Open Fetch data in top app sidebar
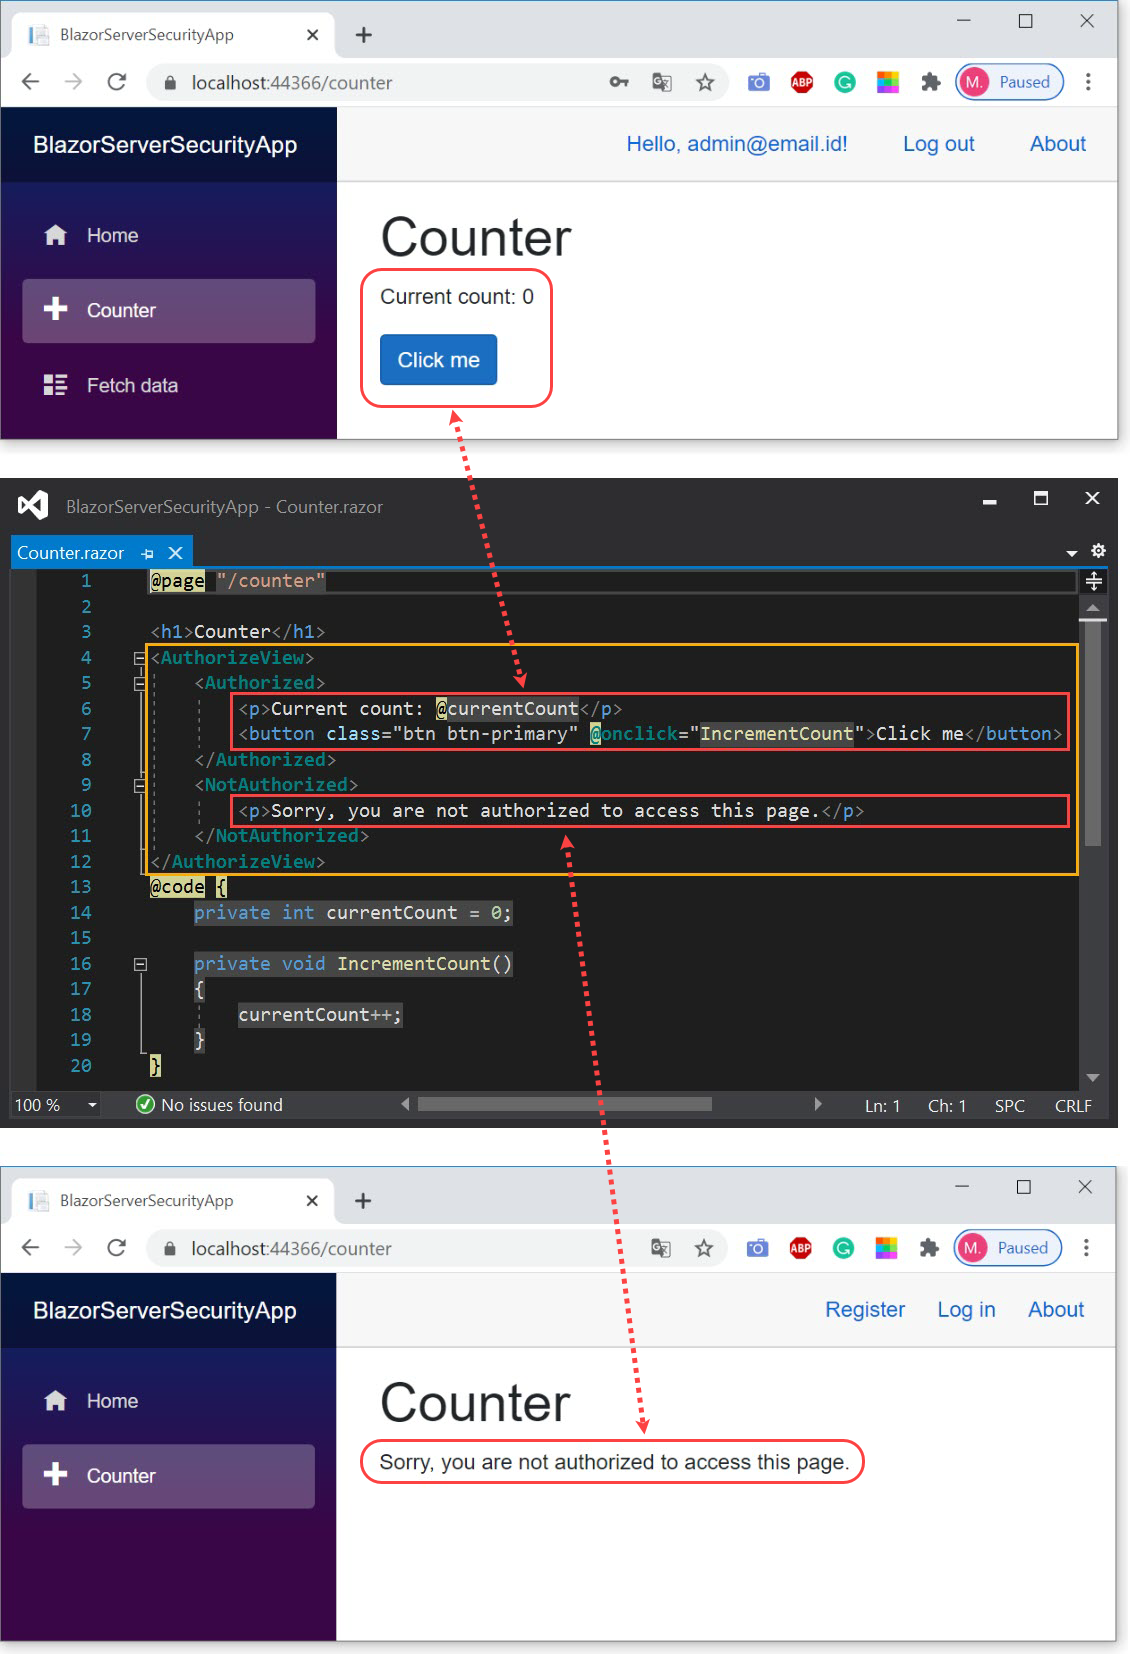1130x1654 pixels. (x=168, y=385)
